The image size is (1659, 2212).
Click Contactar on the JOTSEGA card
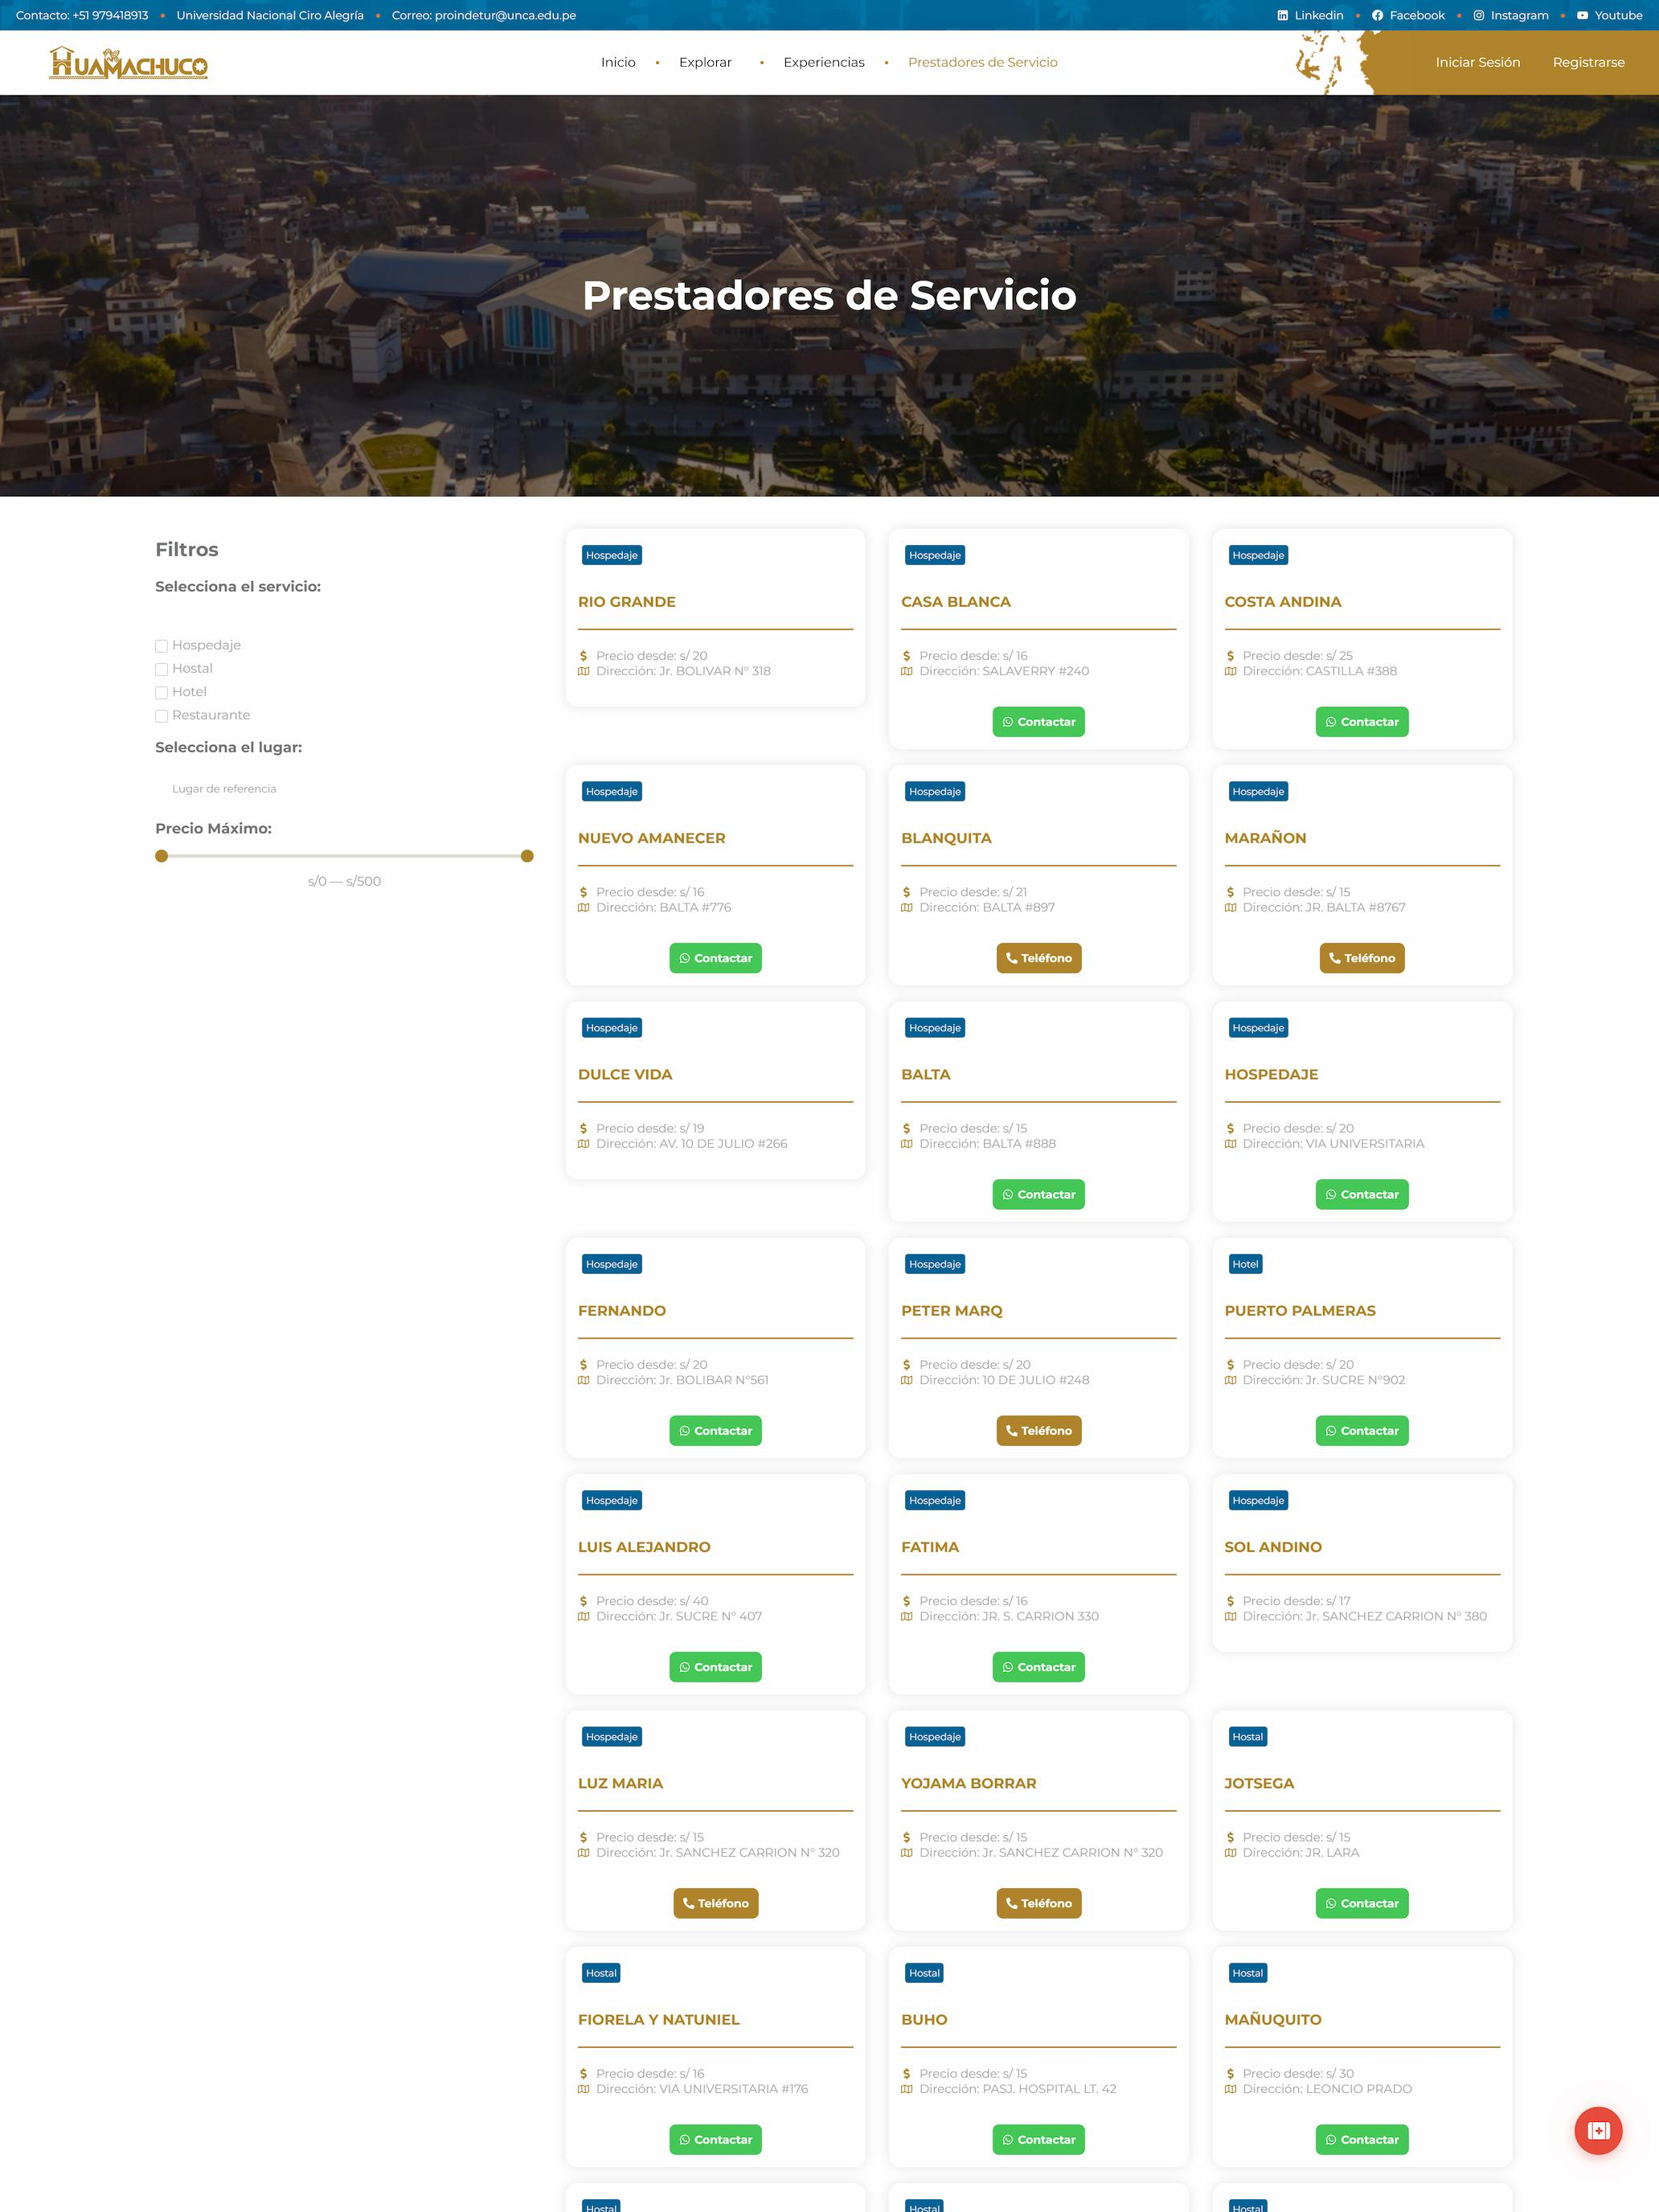pos(1361,1903)
